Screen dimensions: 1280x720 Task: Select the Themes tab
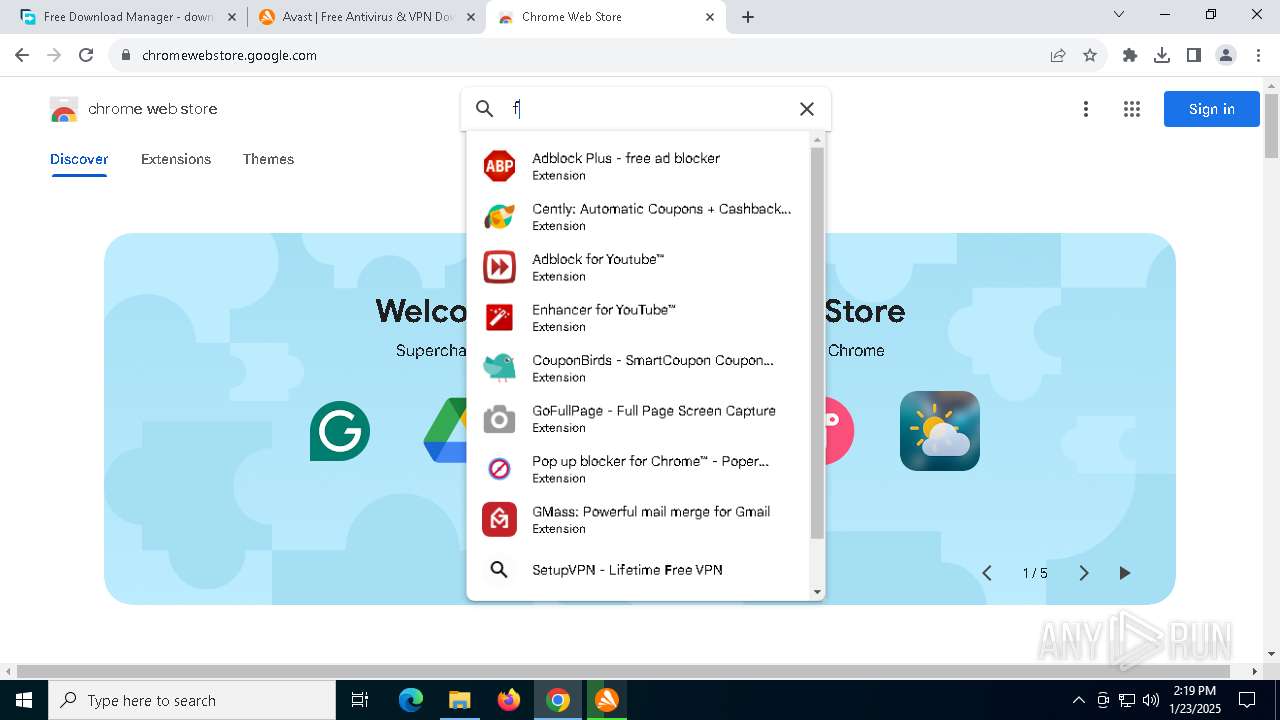[x=268, y=159]
